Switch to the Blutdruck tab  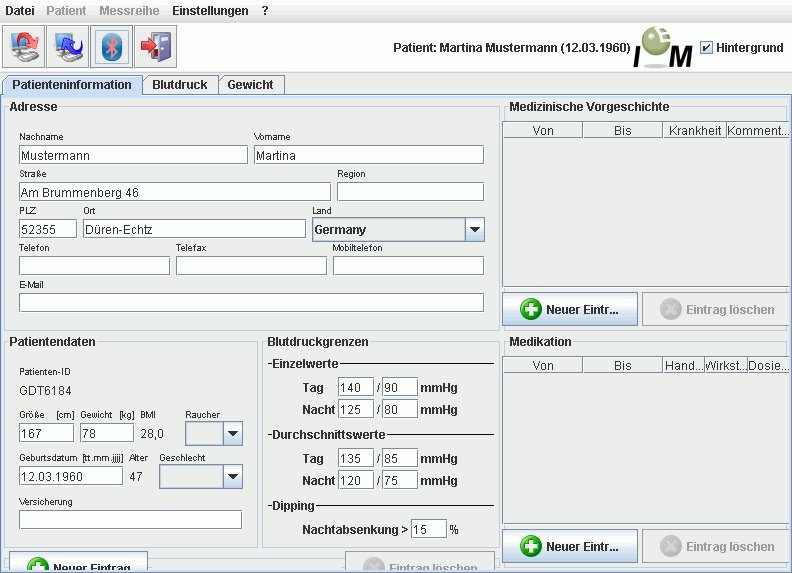(180, 84)
